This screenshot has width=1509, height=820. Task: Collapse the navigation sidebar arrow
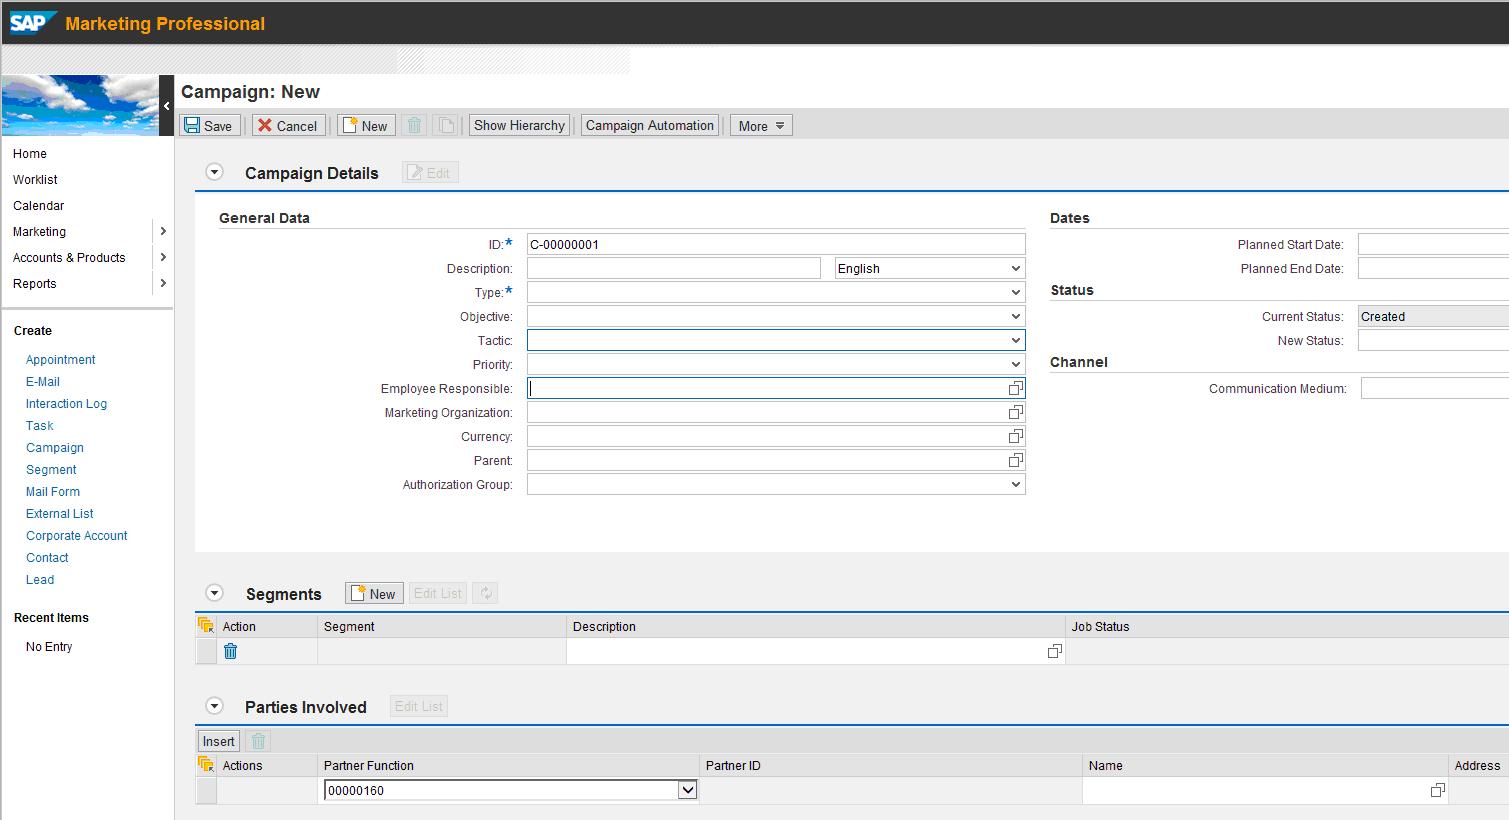point(167,105)
